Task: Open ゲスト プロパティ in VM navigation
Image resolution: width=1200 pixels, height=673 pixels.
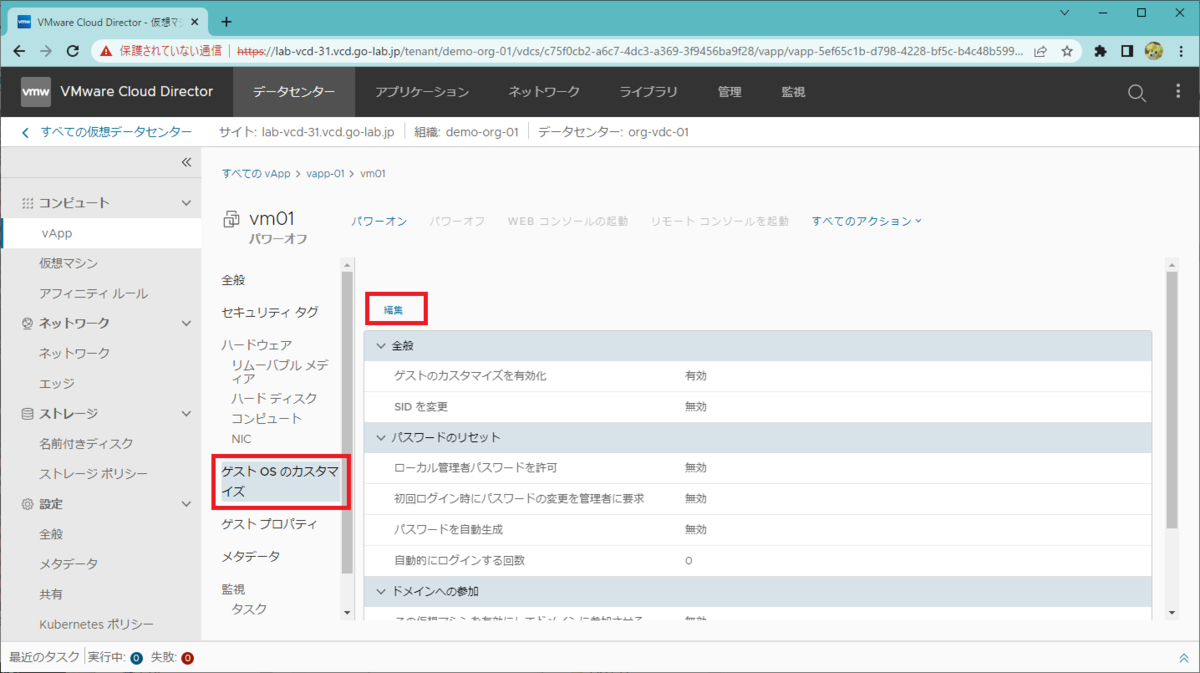Action: pos(269,524)
